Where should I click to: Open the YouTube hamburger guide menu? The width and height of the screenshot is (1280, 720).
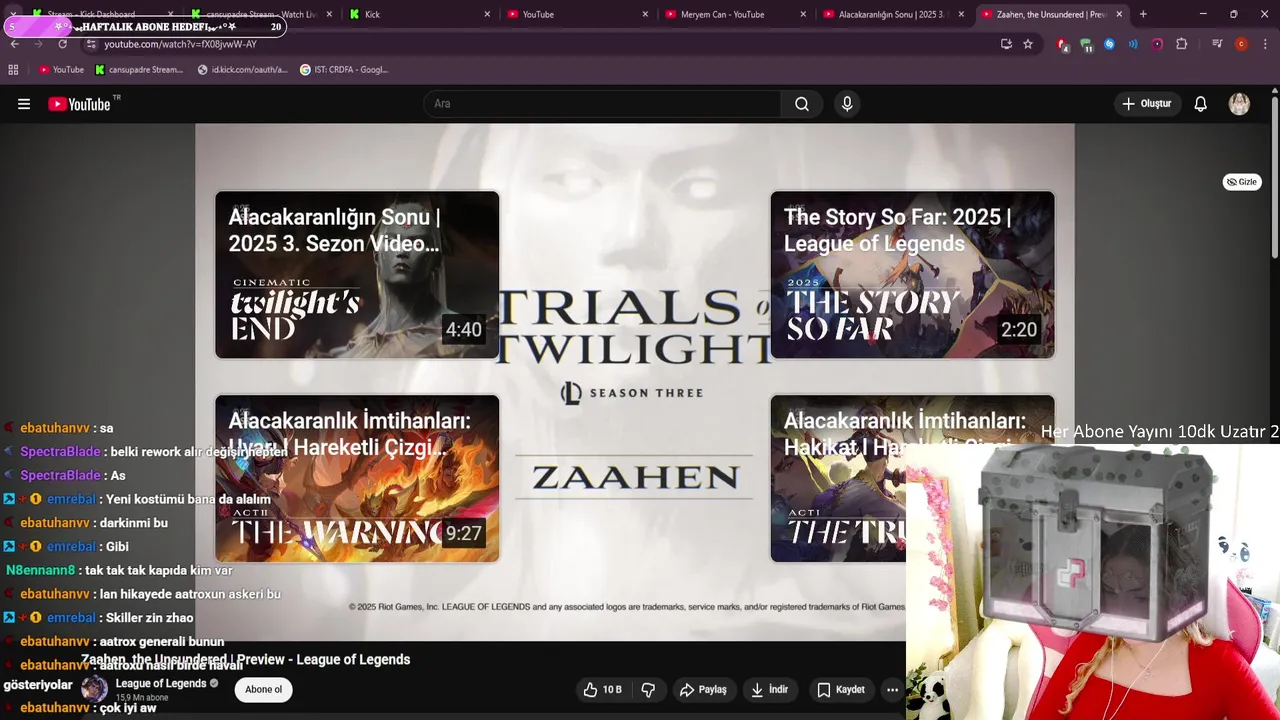point(24,104)
